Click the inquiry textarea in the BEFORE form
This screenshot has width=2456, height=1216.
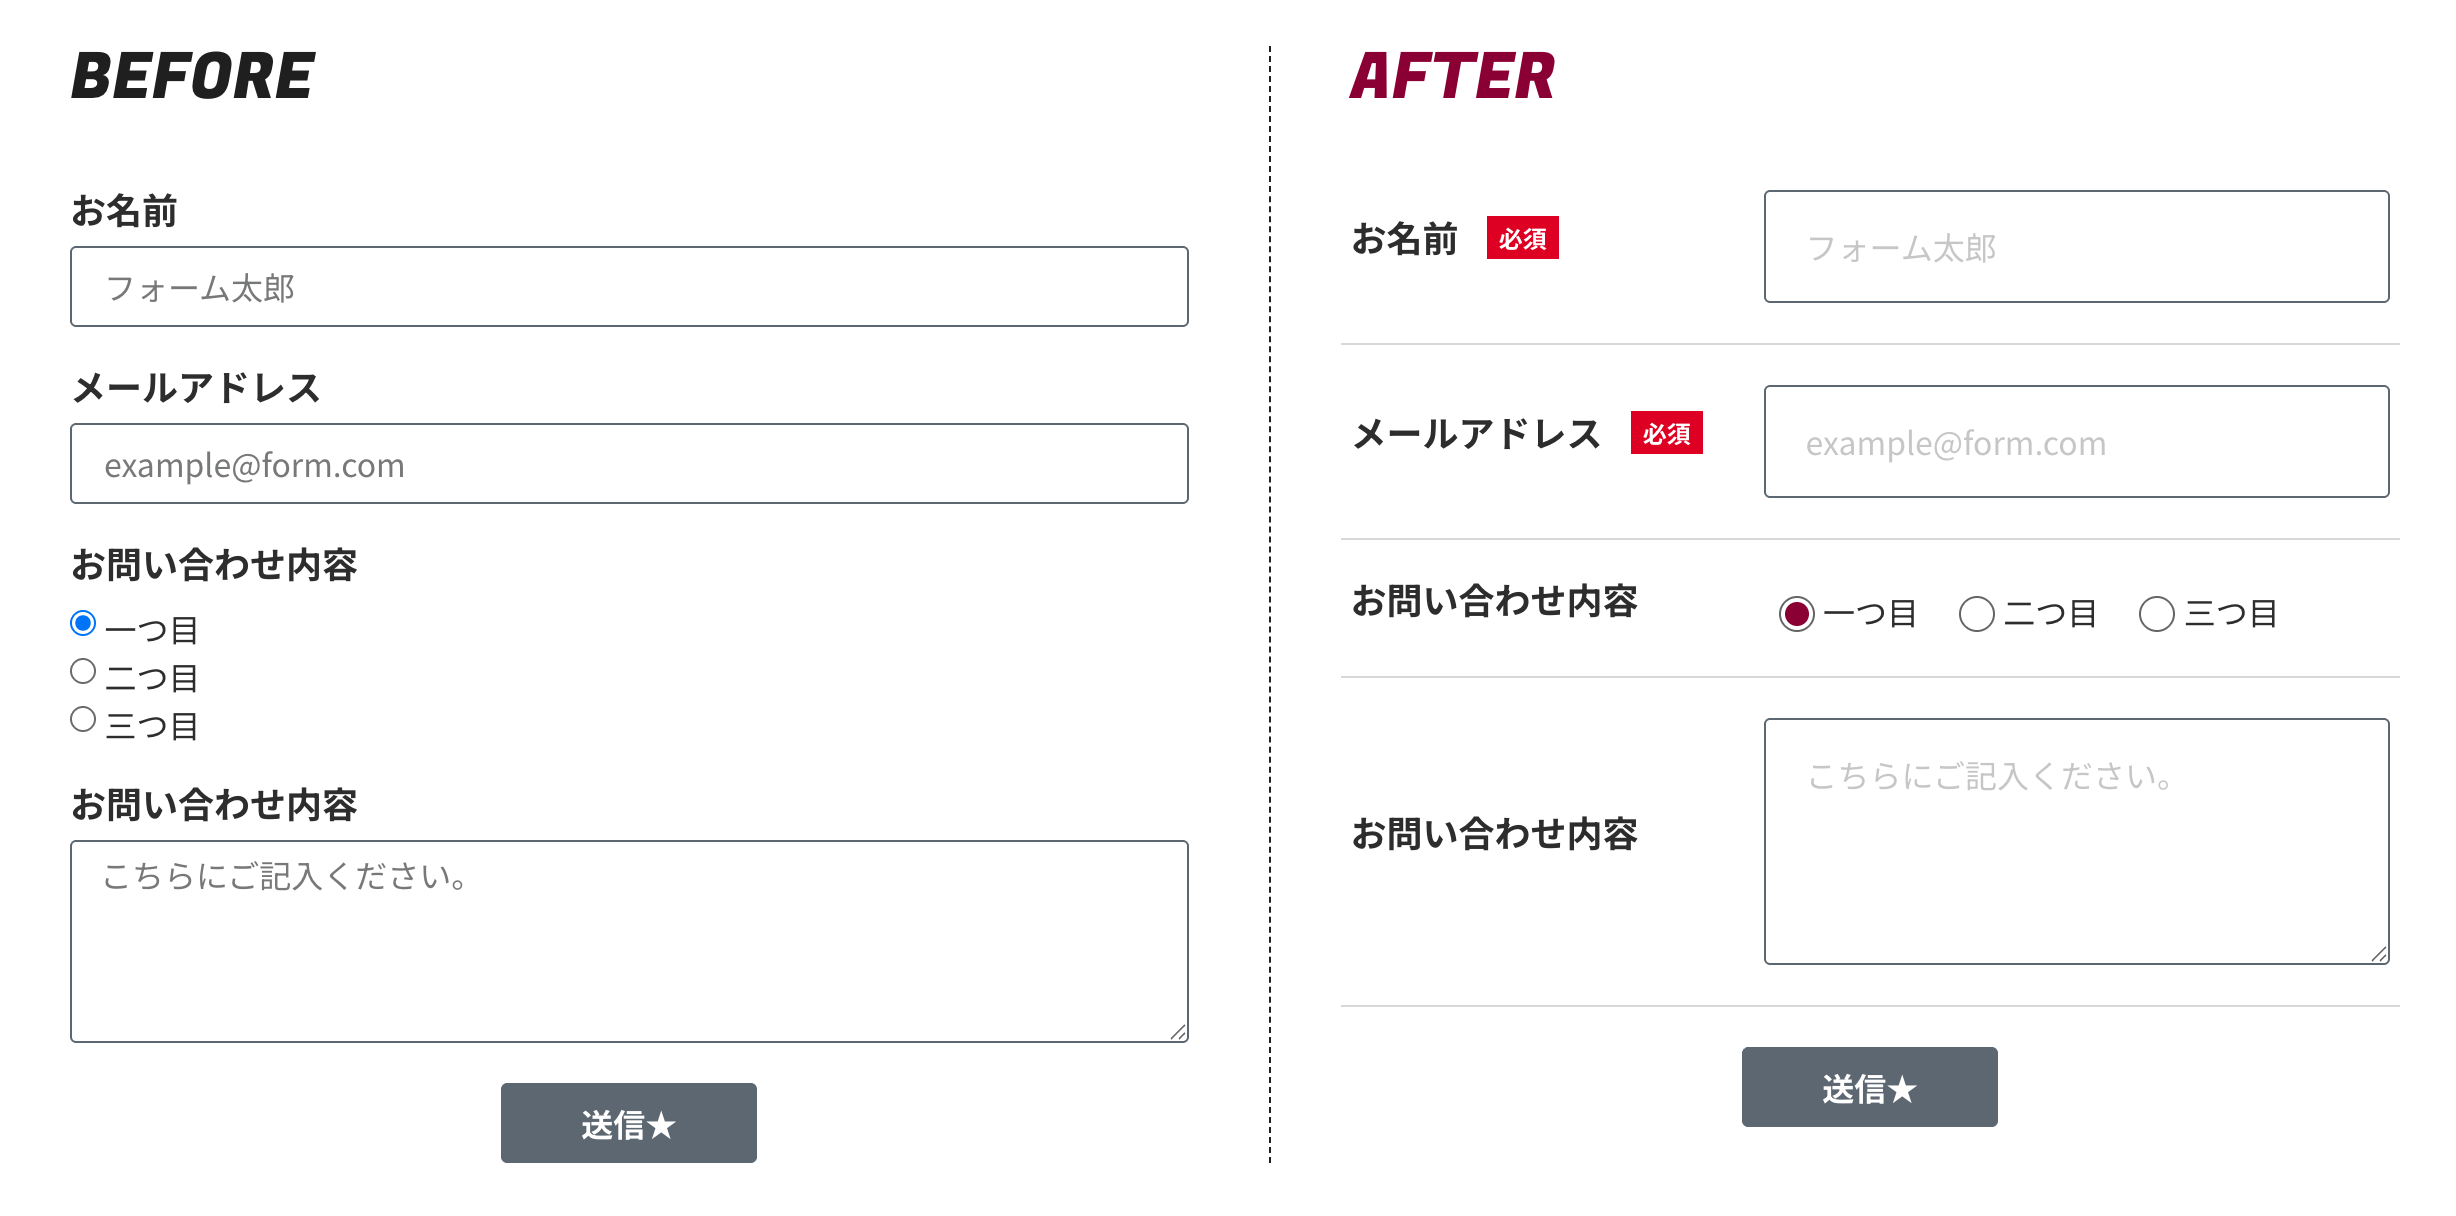click(628, 941)
